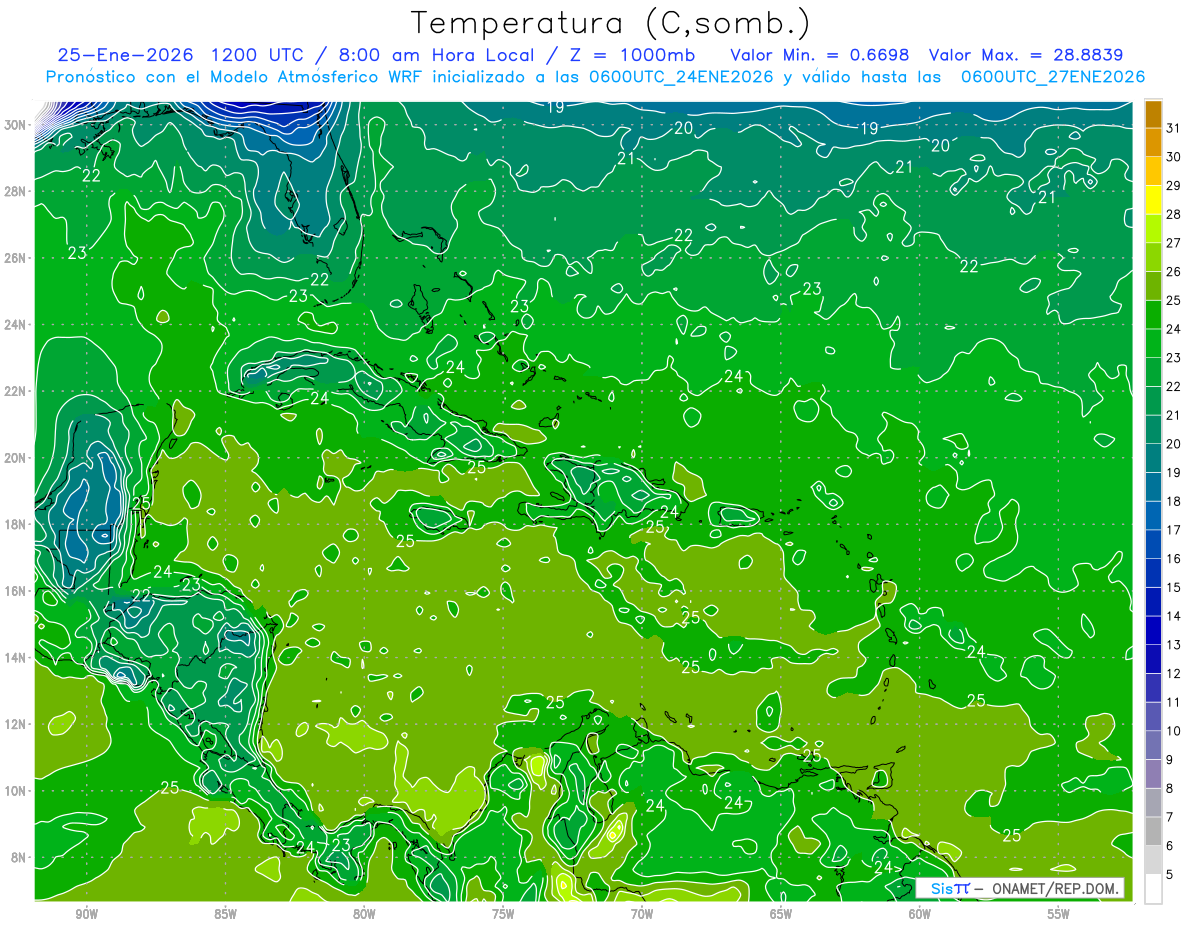This screenshot has height=927, width=1200.
Task: Click the colorbar value "18"
Action: (1174, 501)
